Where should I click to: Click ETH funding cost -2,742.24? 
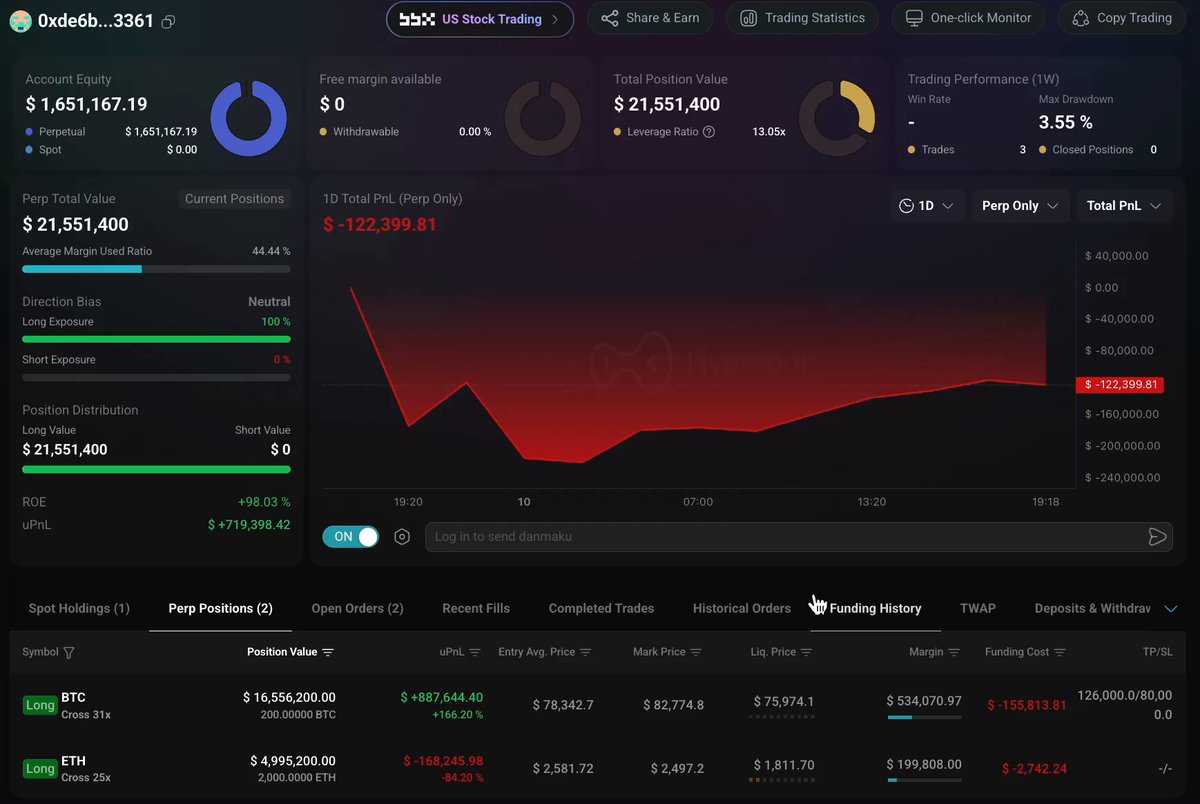(x=1035, y=768)
